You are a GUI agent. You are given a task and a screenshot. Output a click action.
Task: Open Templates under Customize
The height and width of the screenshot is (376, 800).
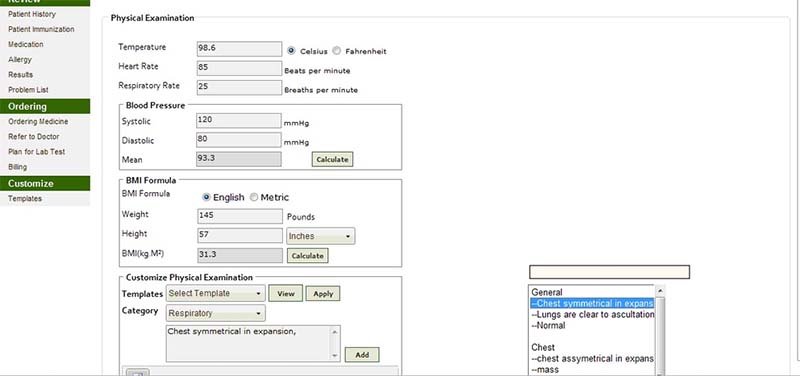point(24,198)
